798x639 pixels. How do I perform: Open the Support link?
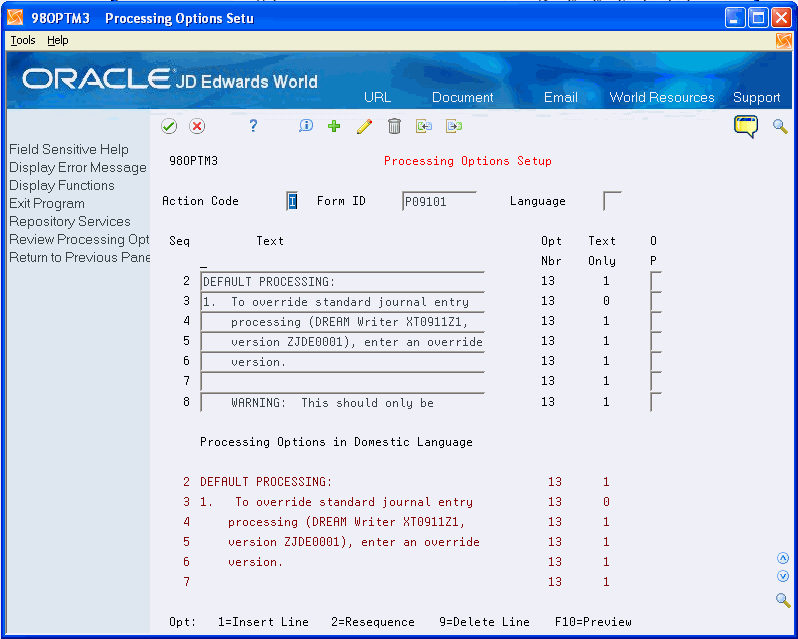(756, 97)
